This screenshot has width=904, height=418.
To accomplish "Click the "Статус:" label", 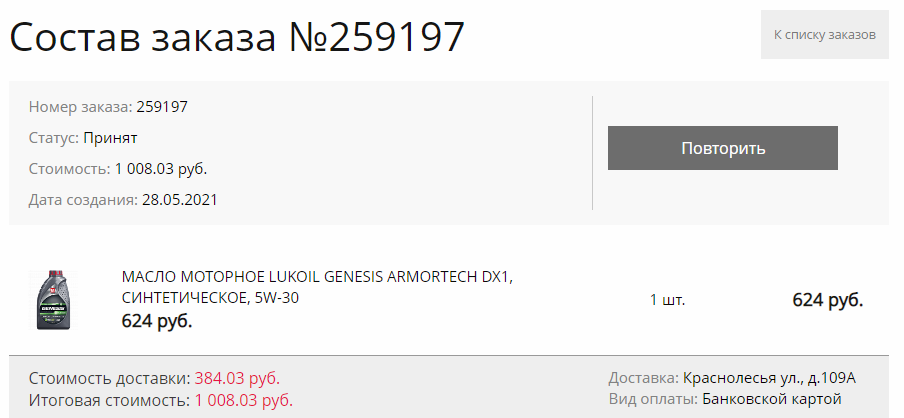I will 54,138.
